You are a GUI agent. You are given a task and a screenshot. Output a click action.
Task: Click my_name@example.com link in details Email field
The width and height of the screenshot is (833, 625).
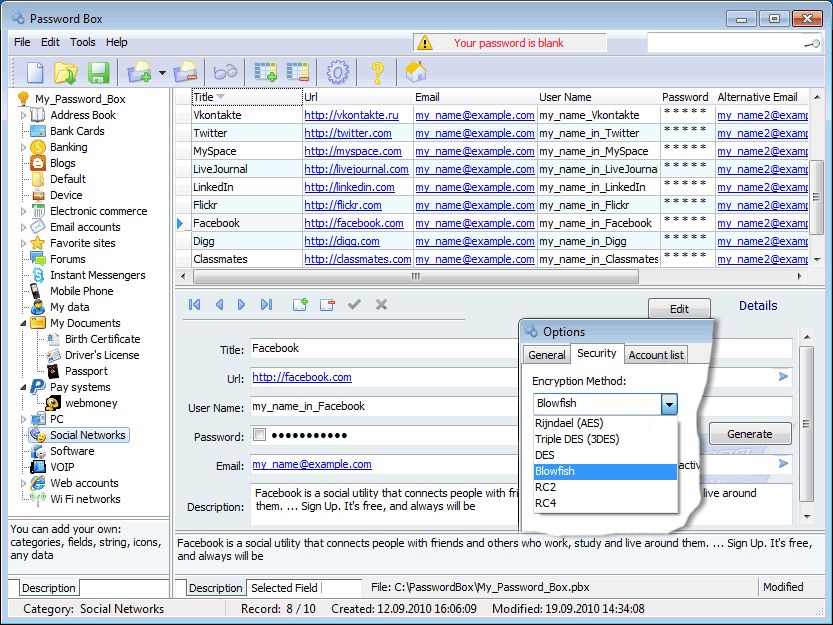point(312,464)
